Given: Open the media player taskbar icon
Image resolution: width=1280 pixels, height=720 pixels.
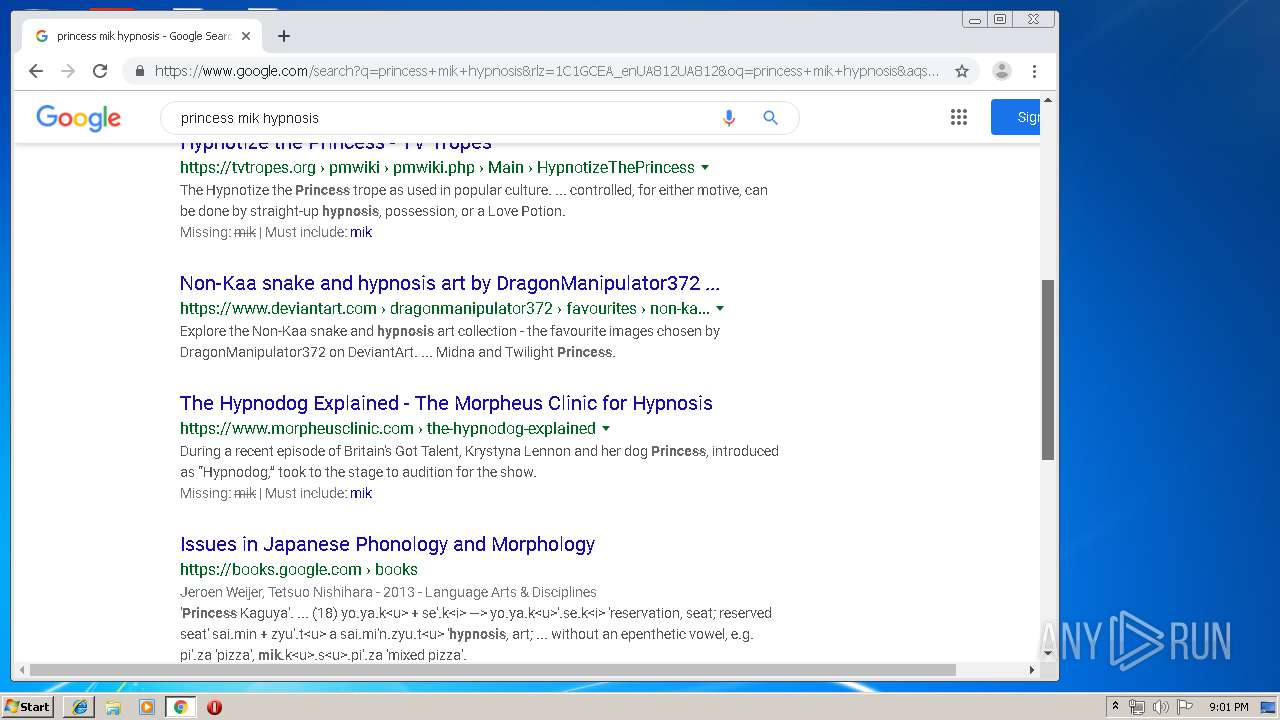Looking at the screenshot, I should pos(147,707).
